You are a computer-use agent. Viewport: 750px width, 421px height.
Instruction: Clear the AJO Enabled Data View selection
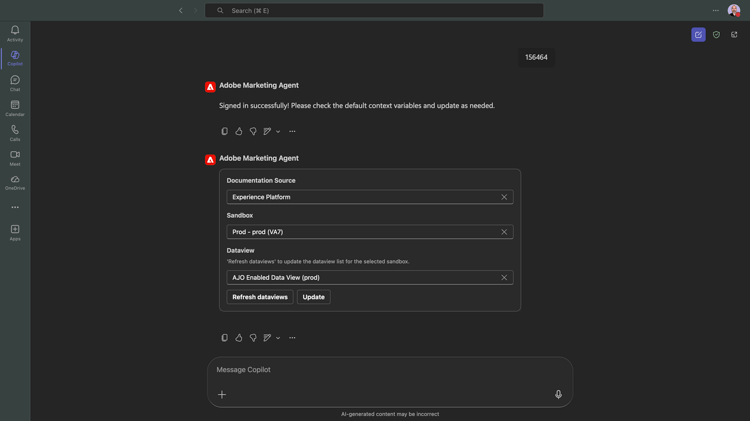pyautogui.click(x=504, y=277)
